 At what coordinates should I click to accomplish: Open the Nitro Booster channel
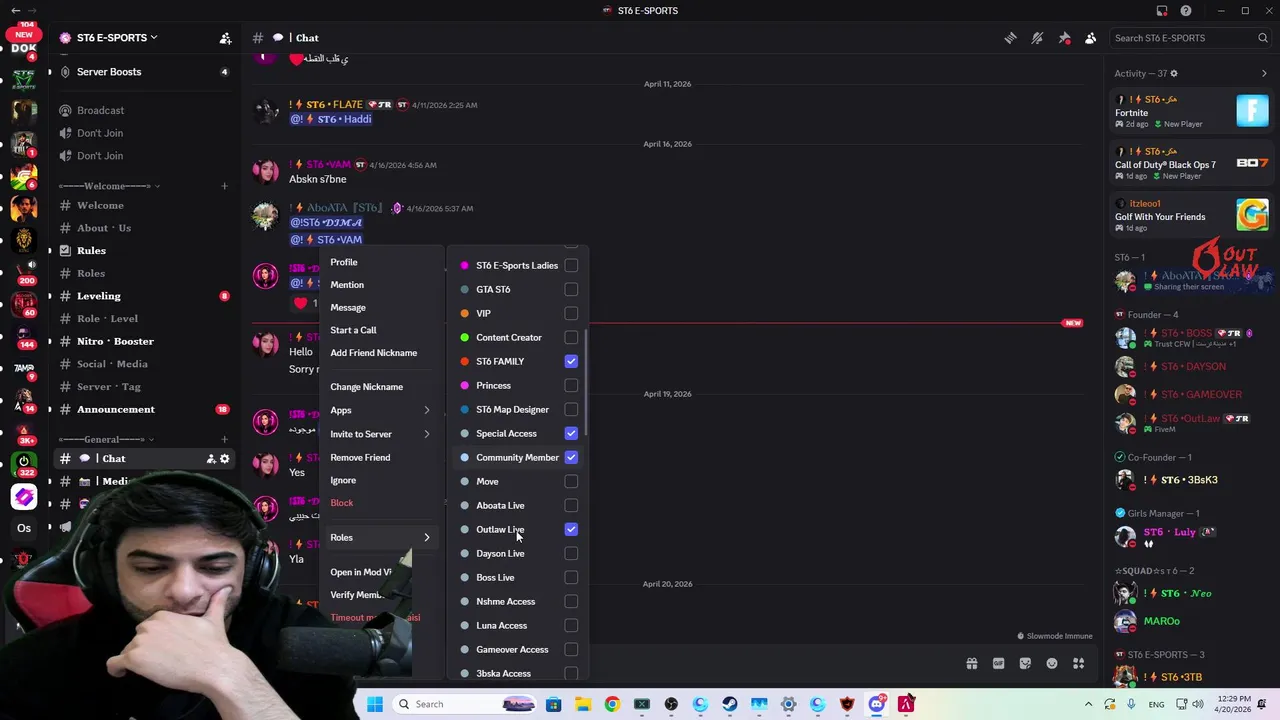click(x=144, y=341)
